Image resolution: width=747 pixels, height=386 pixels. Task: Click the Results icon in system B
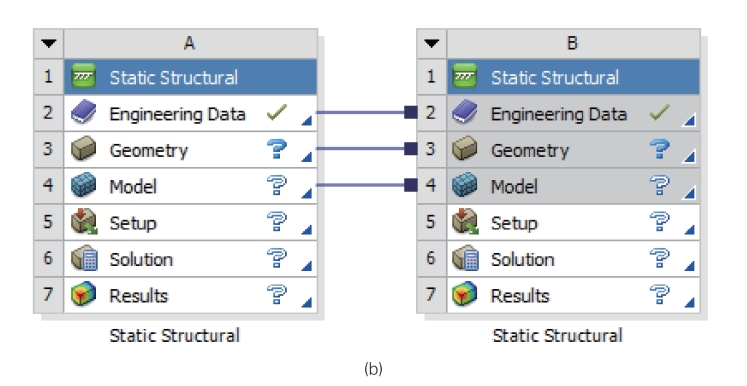(465, 294)
